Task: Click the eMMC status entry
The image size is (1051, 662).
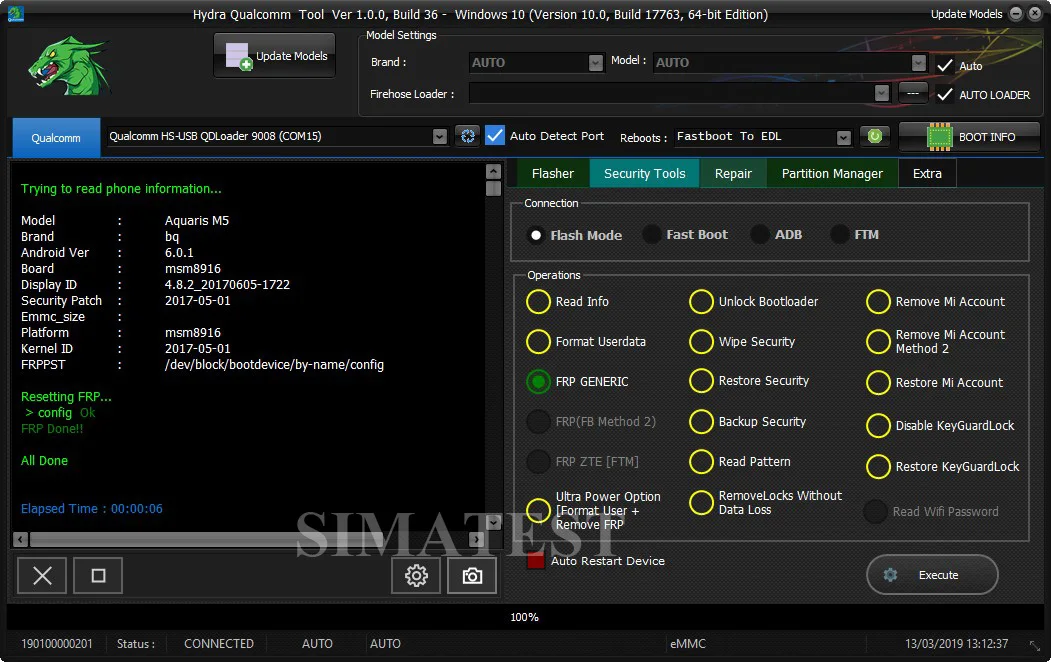Action: (x=688, y=644)
